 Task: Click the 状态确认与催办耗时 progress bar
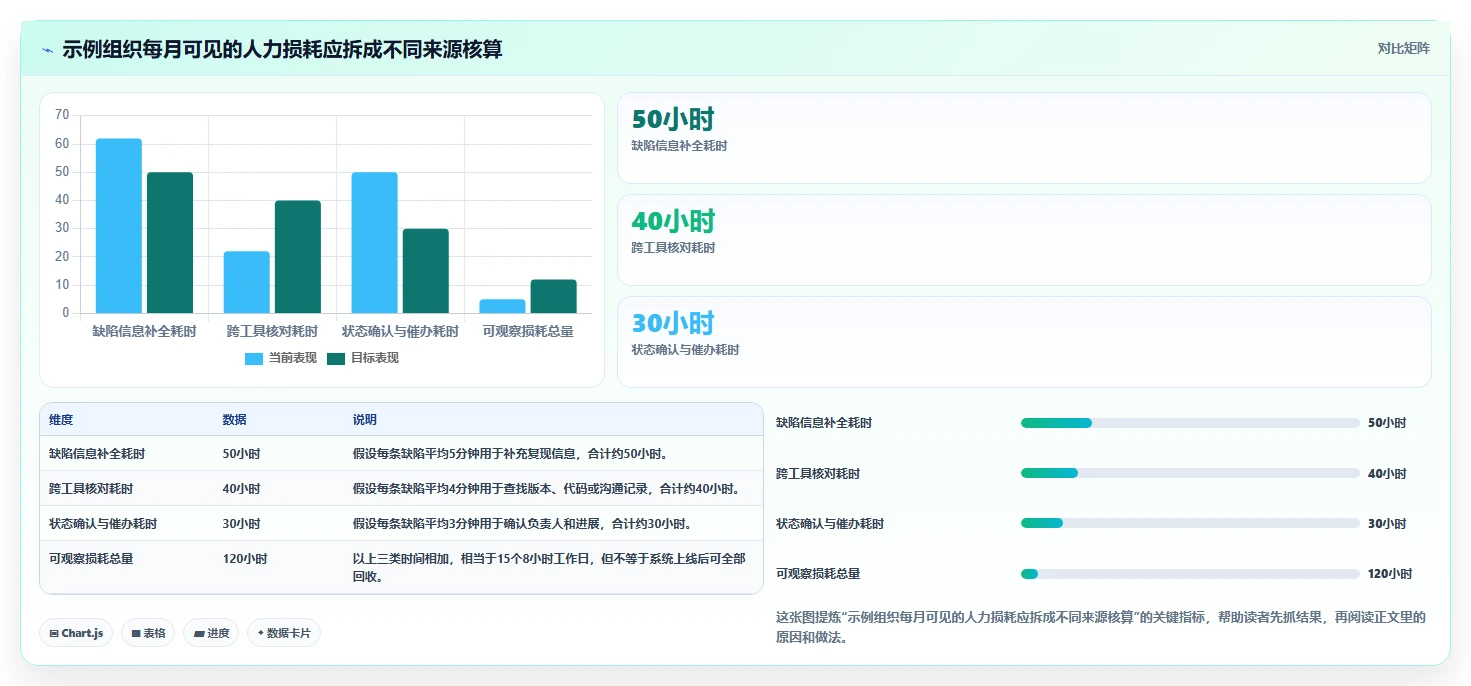[x=1190, y=523]
